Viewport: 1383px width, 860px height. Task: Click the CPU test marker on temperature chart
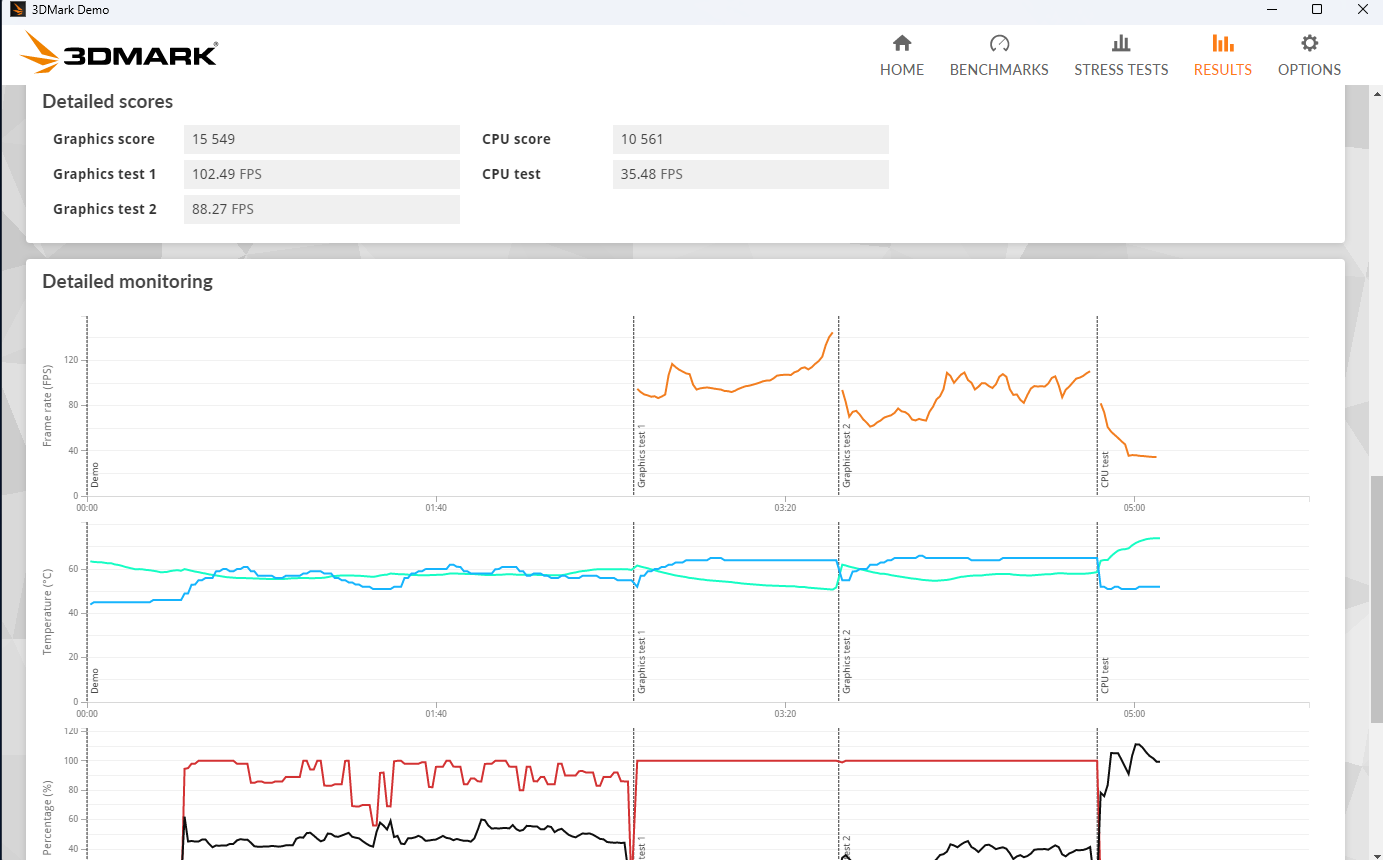(1105, 677)
